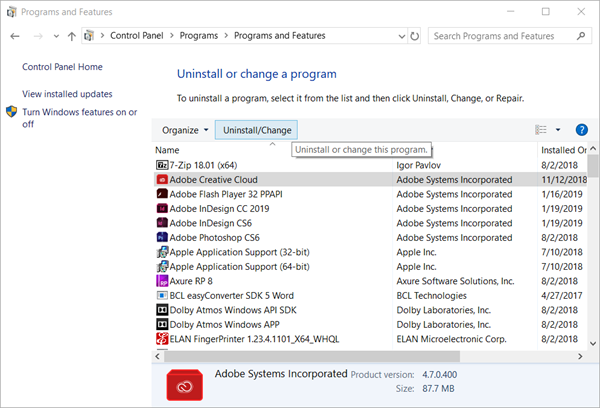Sort by Installed On column header
This screenshot has height=408, width=600.
(563, 150)
